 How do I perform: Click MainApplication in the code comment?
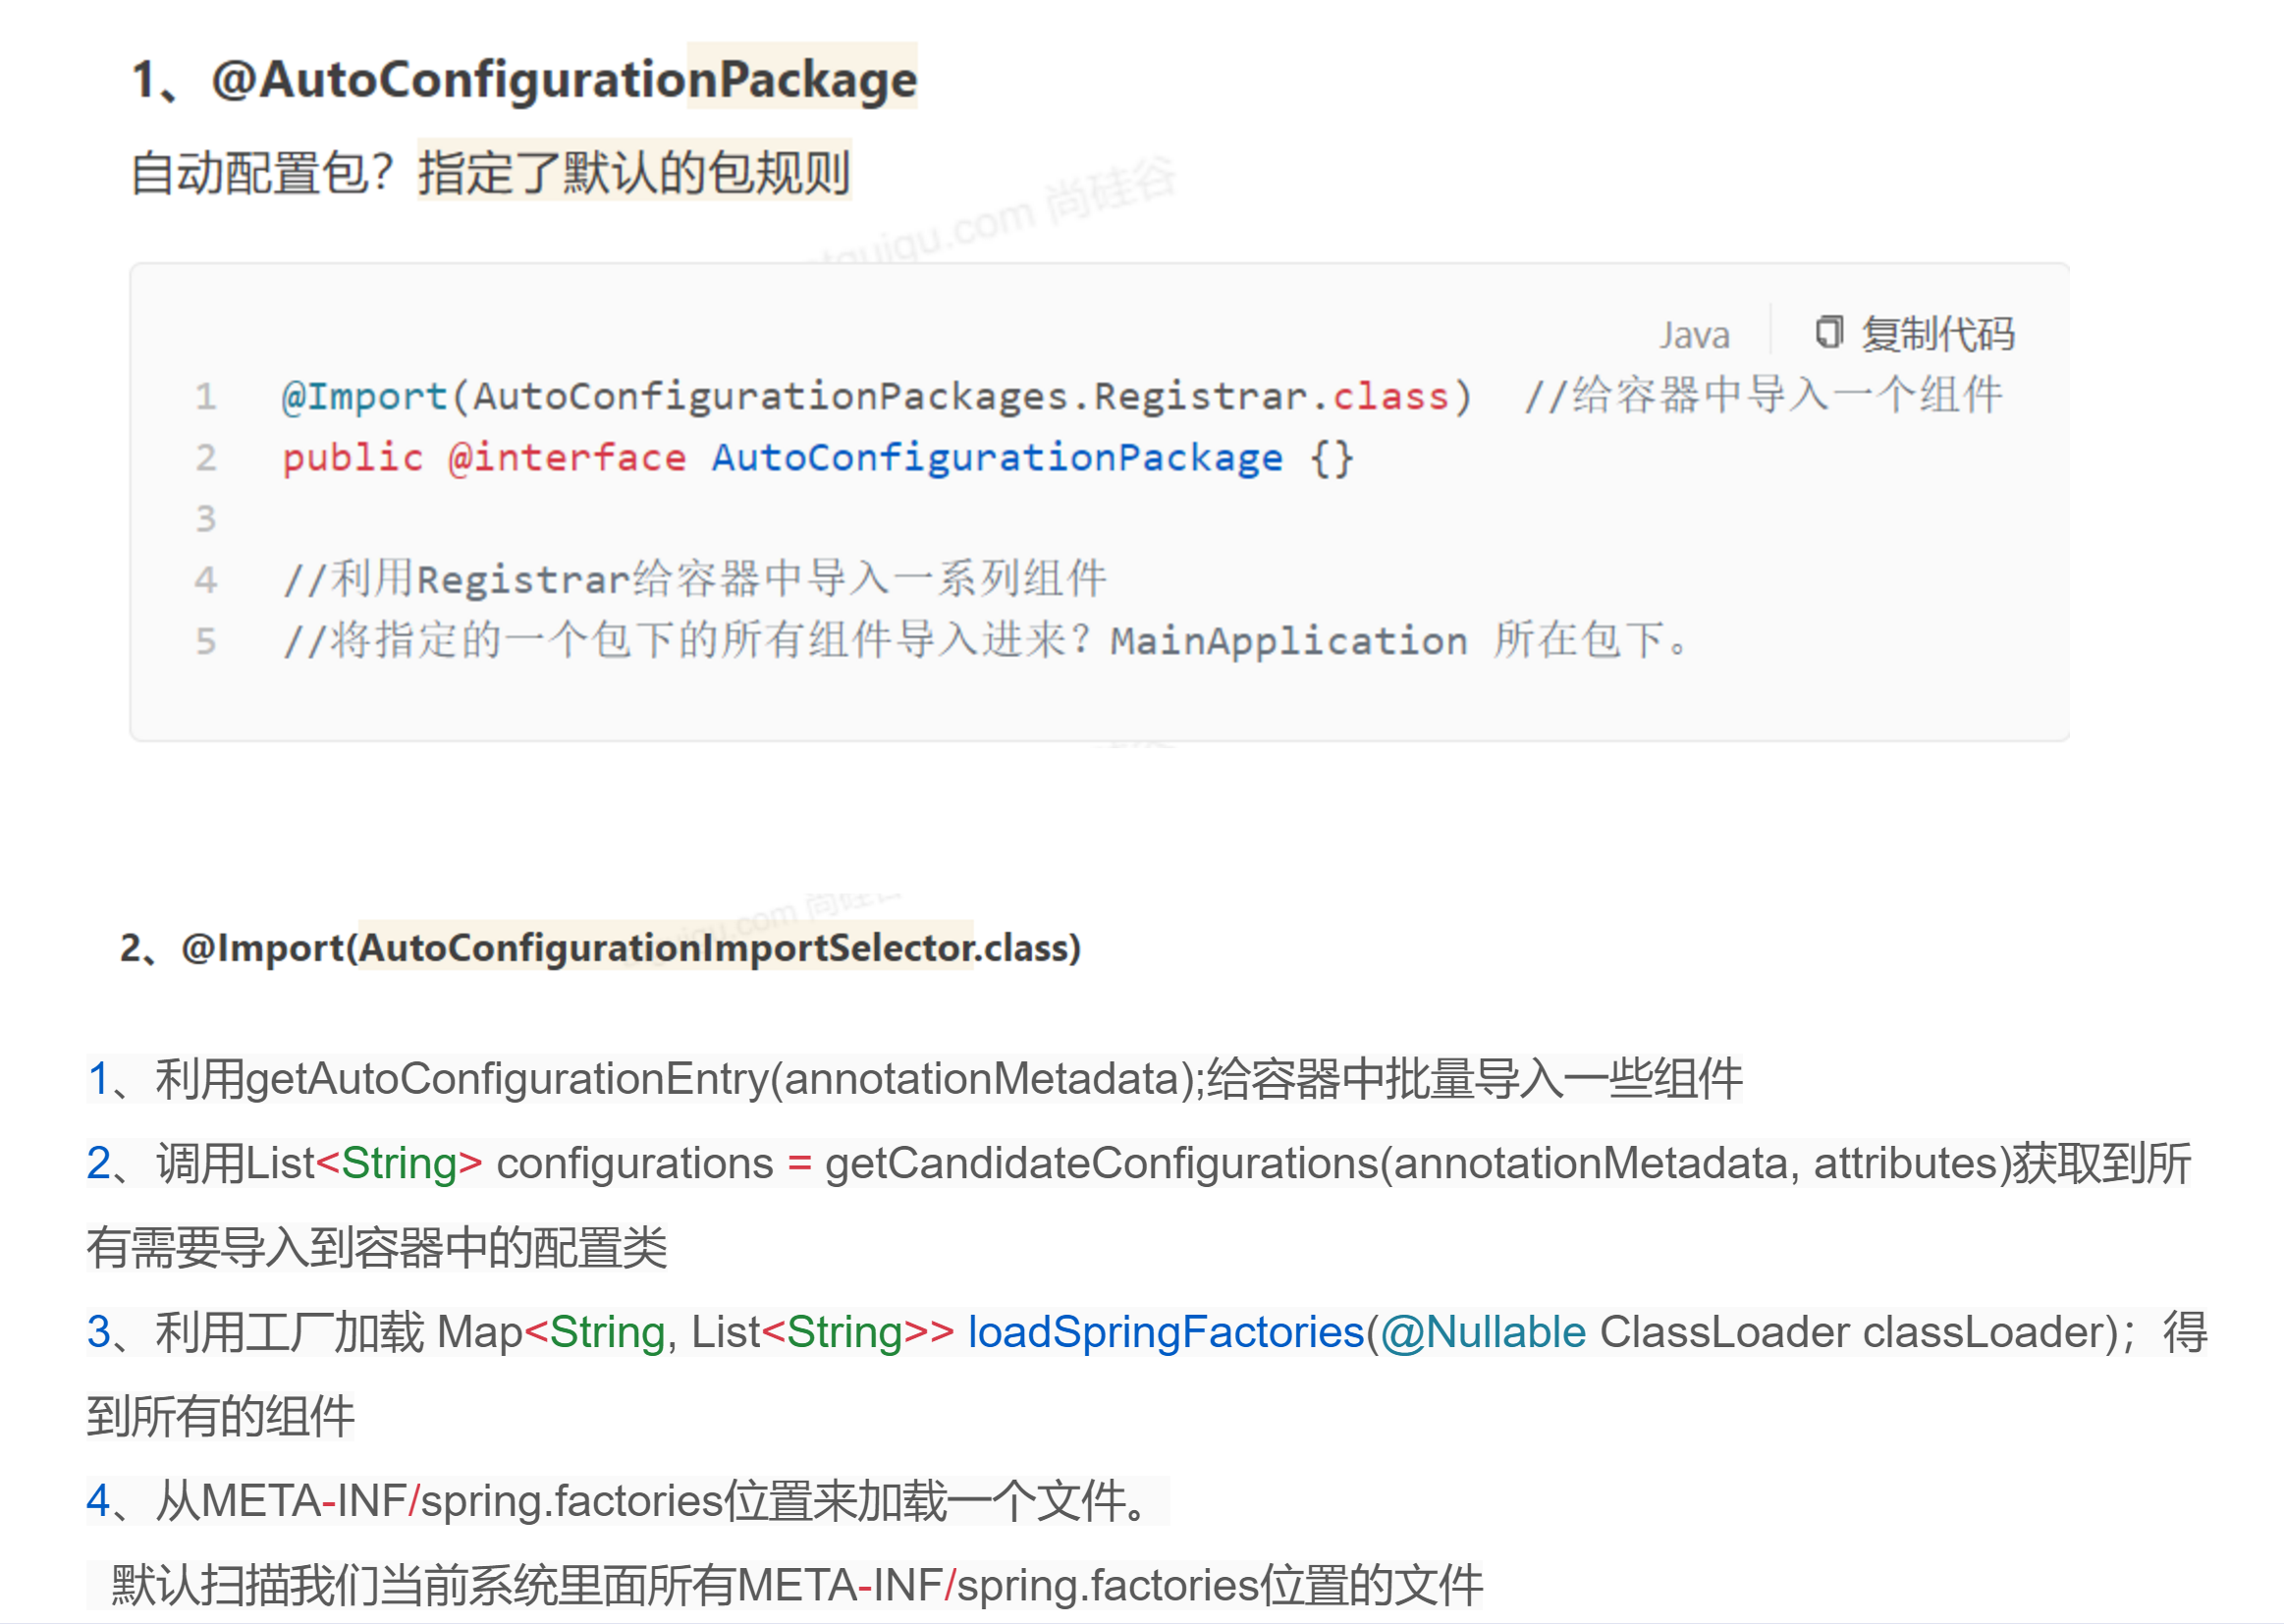coord(1288,641)
